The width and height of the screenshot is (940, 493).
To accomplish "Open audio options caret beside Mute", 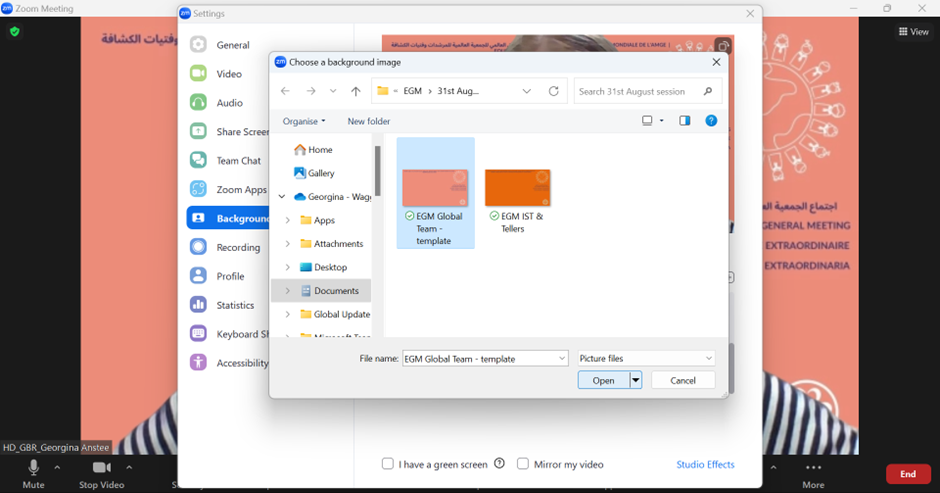I will pos(57,467).
